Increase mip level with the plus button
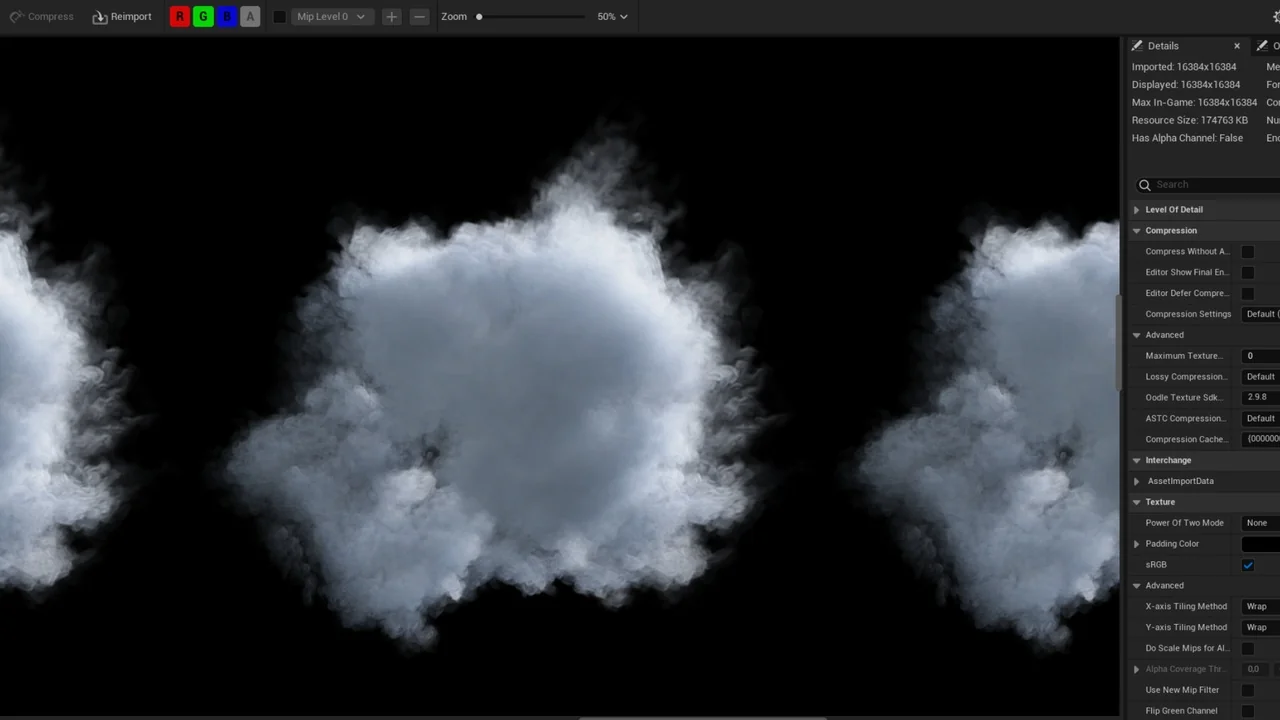Viewport: 1280px width, 720px height. [x=392, y=17]
